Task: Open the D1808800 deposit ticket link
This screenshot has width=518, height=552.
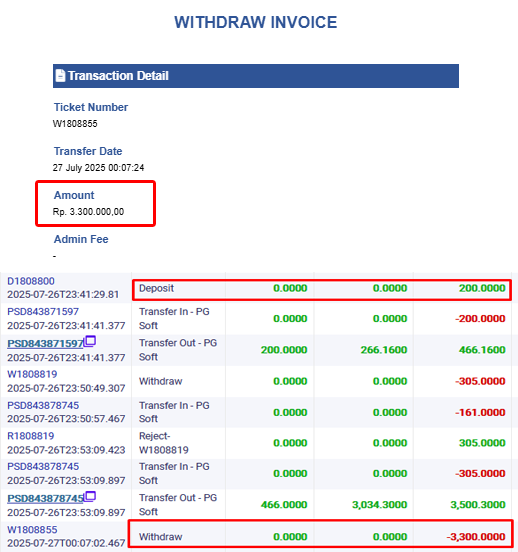Action: click(31, 281)
